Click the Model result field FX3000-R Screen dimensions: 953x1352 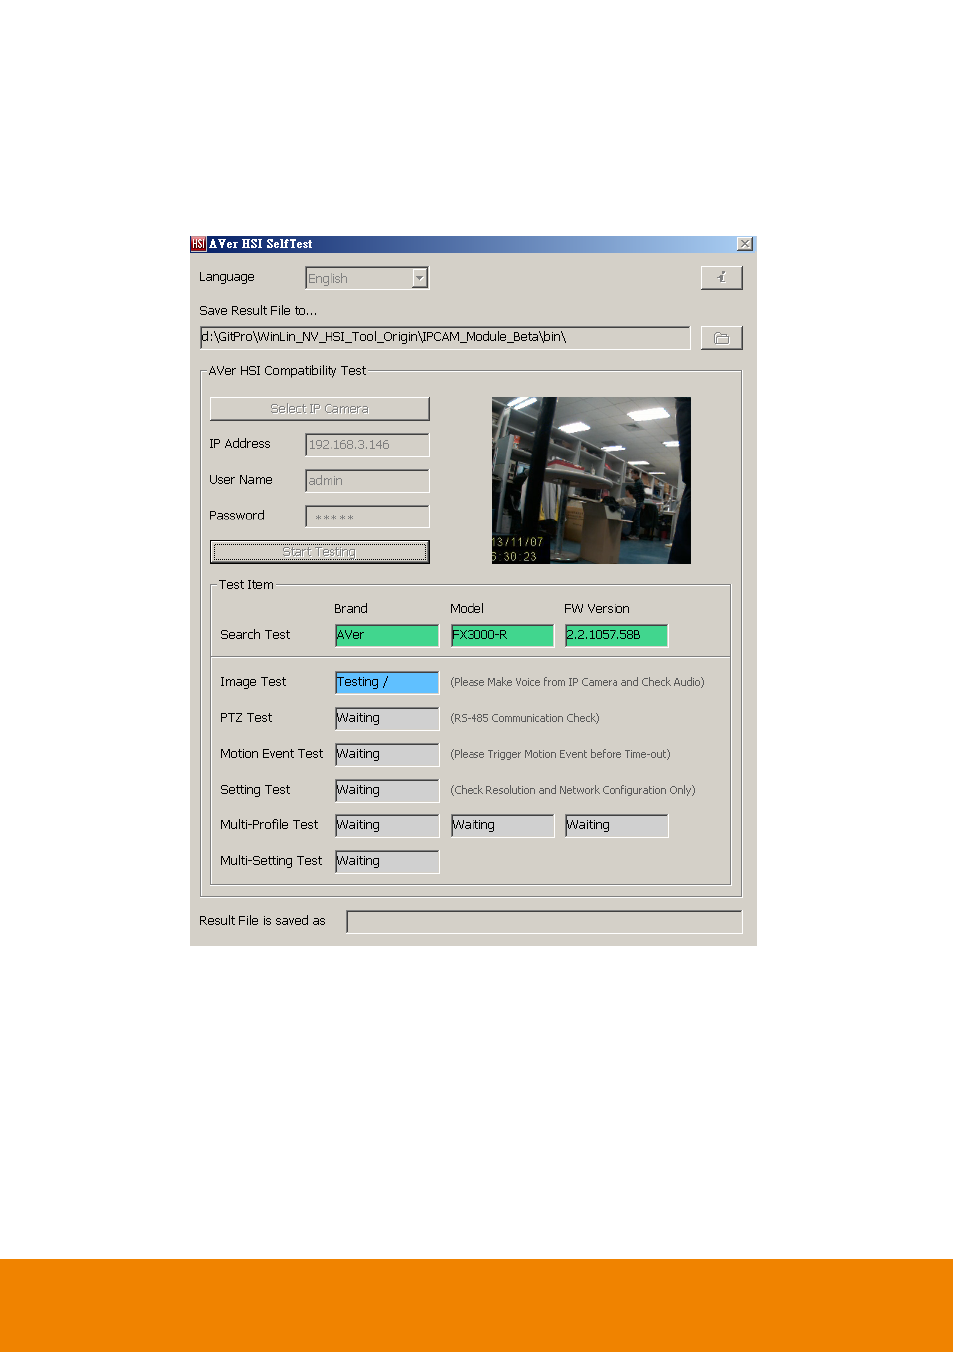pyautogui.click(x=502, y=635)
